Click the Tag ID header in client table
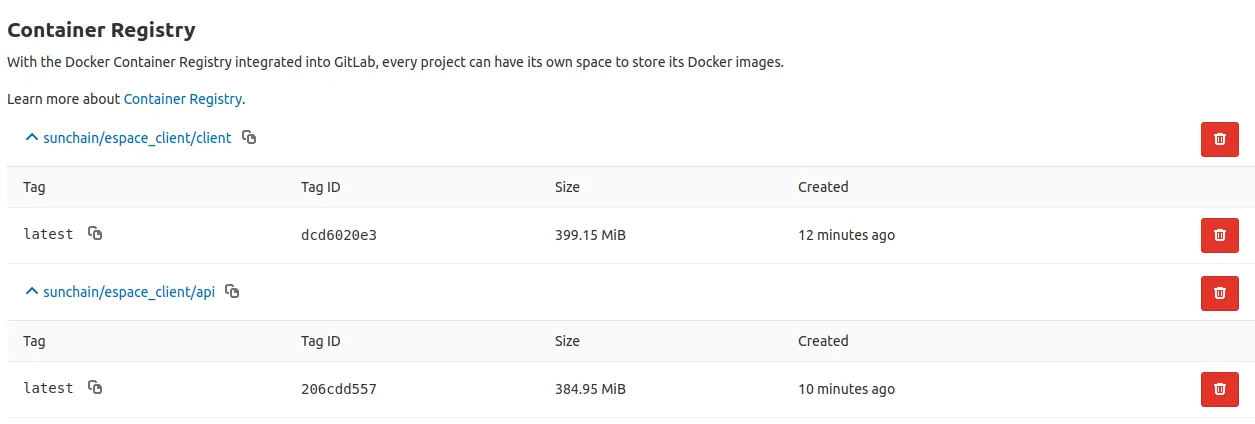This screenshot has width=1255, height=424. coord(320,187)
